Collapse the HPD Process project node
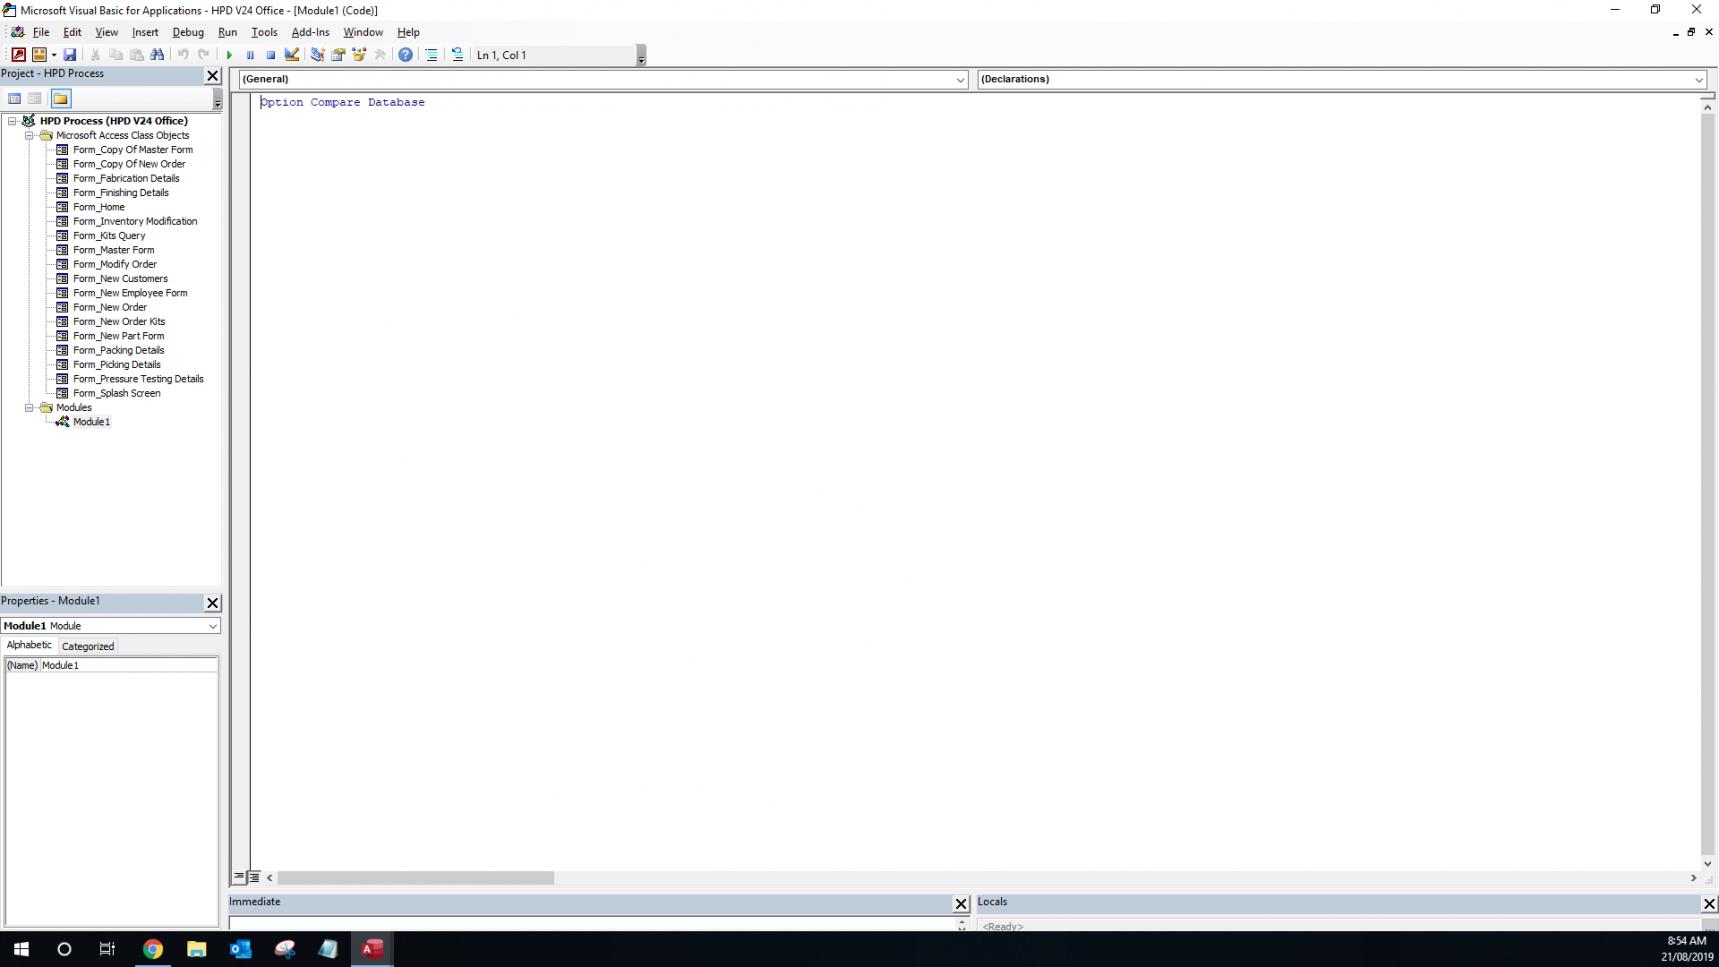 click(x=12, y=121)
